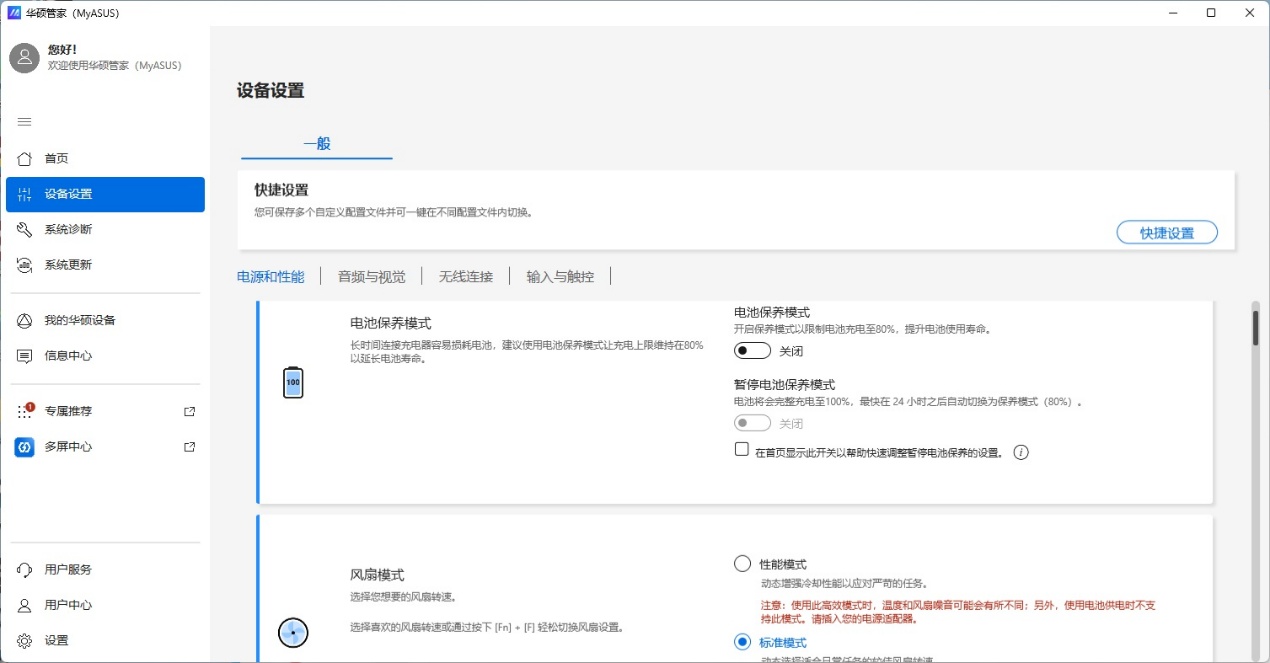The width and height of the screenshot is (1270, 663).
Task: Go to 系统更新 page
Action: (x=105, y=265)
